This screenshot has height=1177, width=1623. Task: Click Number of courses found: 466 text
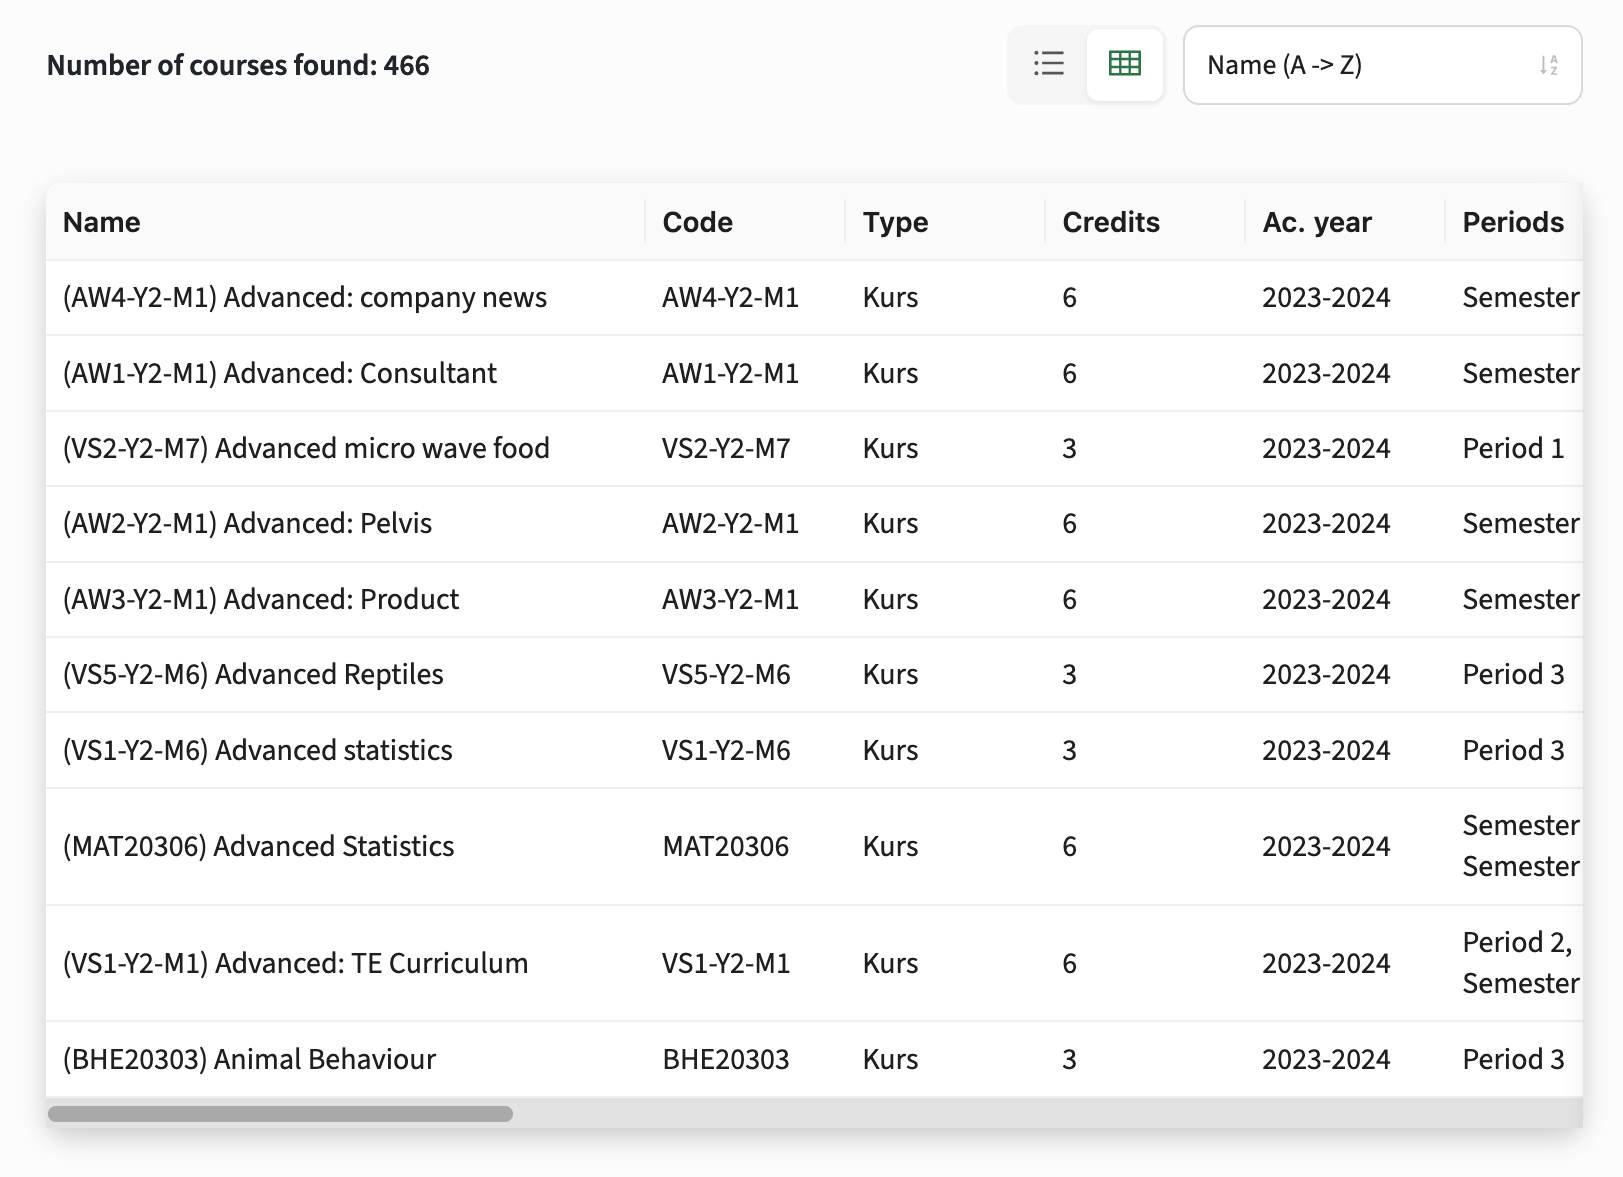[238, 66]
